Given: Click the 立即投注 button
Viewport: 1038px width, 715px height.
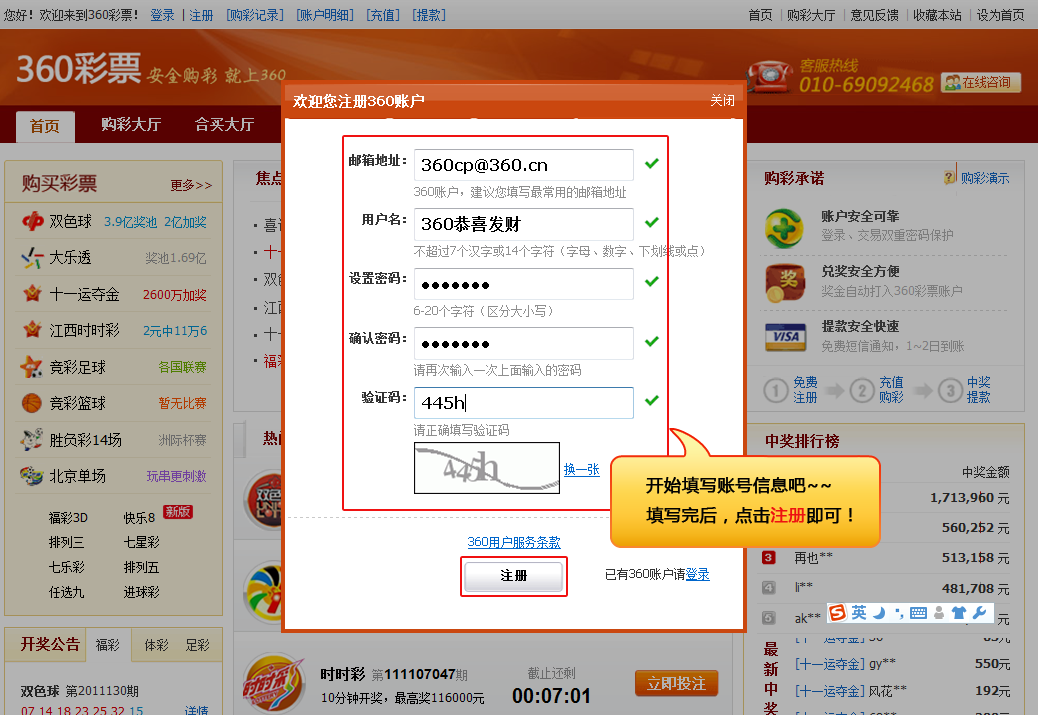Looking at the screenshot, I should point(677,684).
